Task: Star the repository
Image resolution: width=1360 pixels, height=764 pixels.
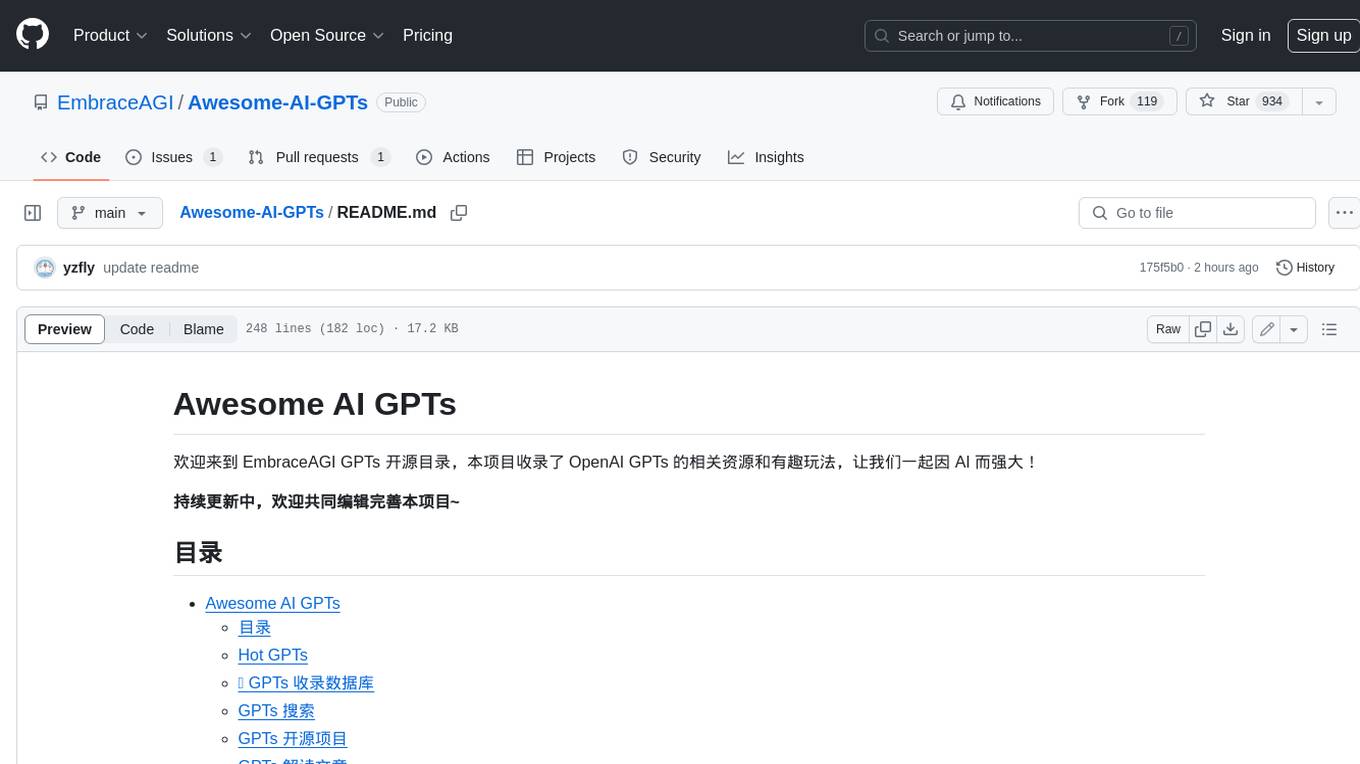Action: (x=1243, y=102)
